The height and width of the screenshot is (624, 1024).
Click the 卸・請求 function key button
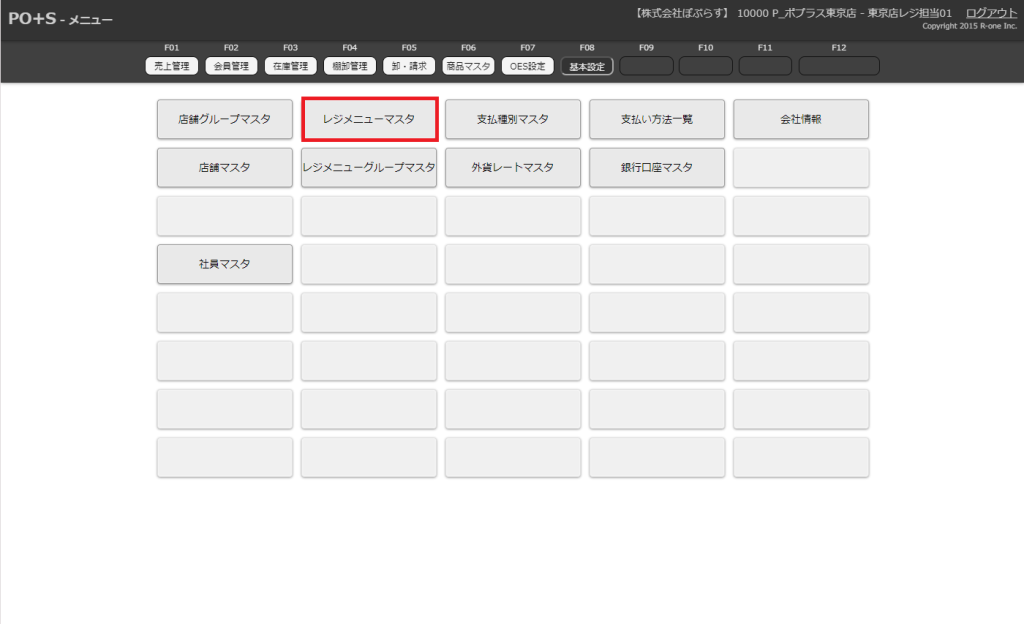pos(409,66)
